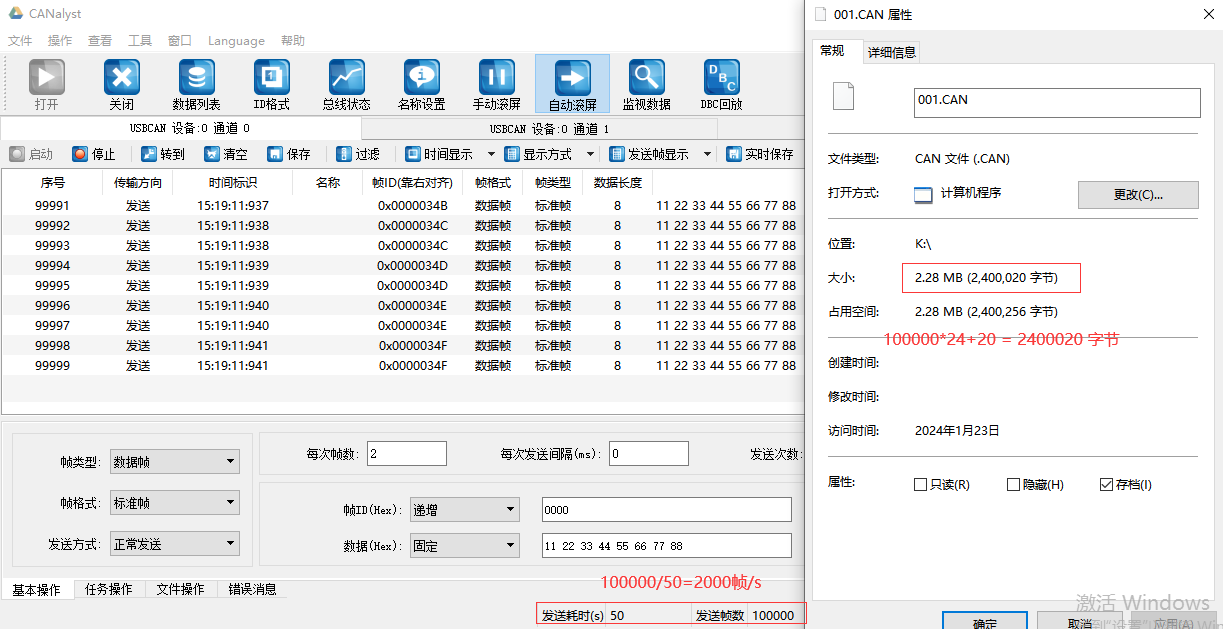This screenshot has height=629, width=1223.
Task: Expand the 帧类型 frame type dropdown
Action: coord(174,462)
